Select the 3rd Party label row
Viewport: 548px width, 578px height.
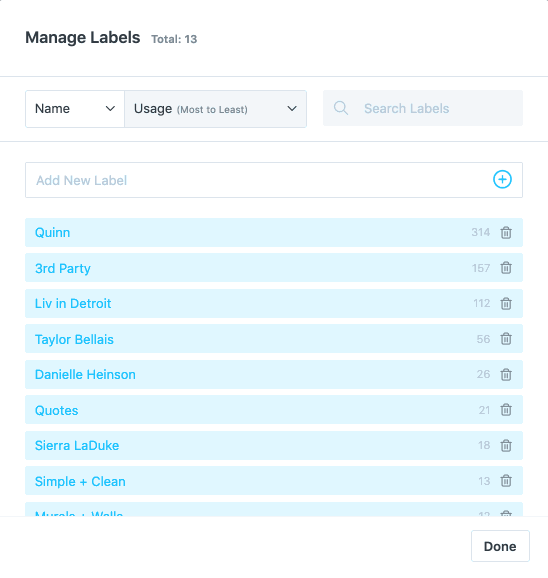274,268
